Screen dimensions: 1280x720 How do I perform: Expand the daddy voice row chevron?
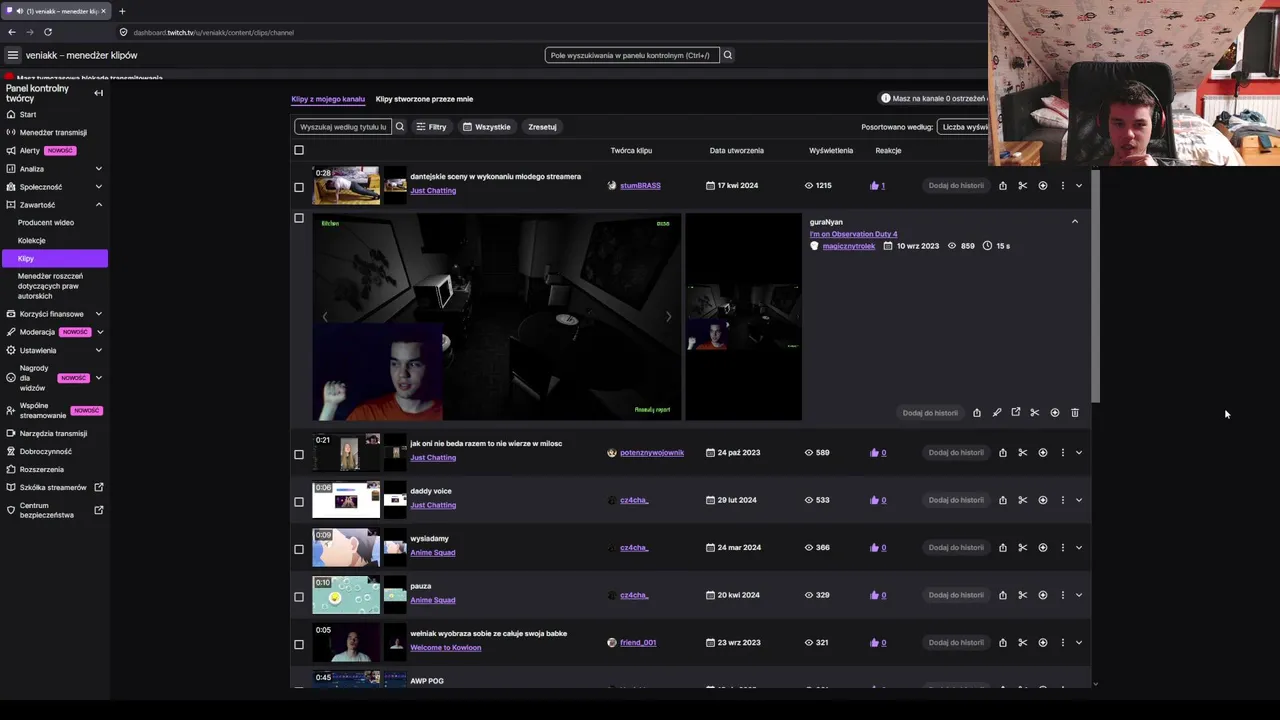1078,500
